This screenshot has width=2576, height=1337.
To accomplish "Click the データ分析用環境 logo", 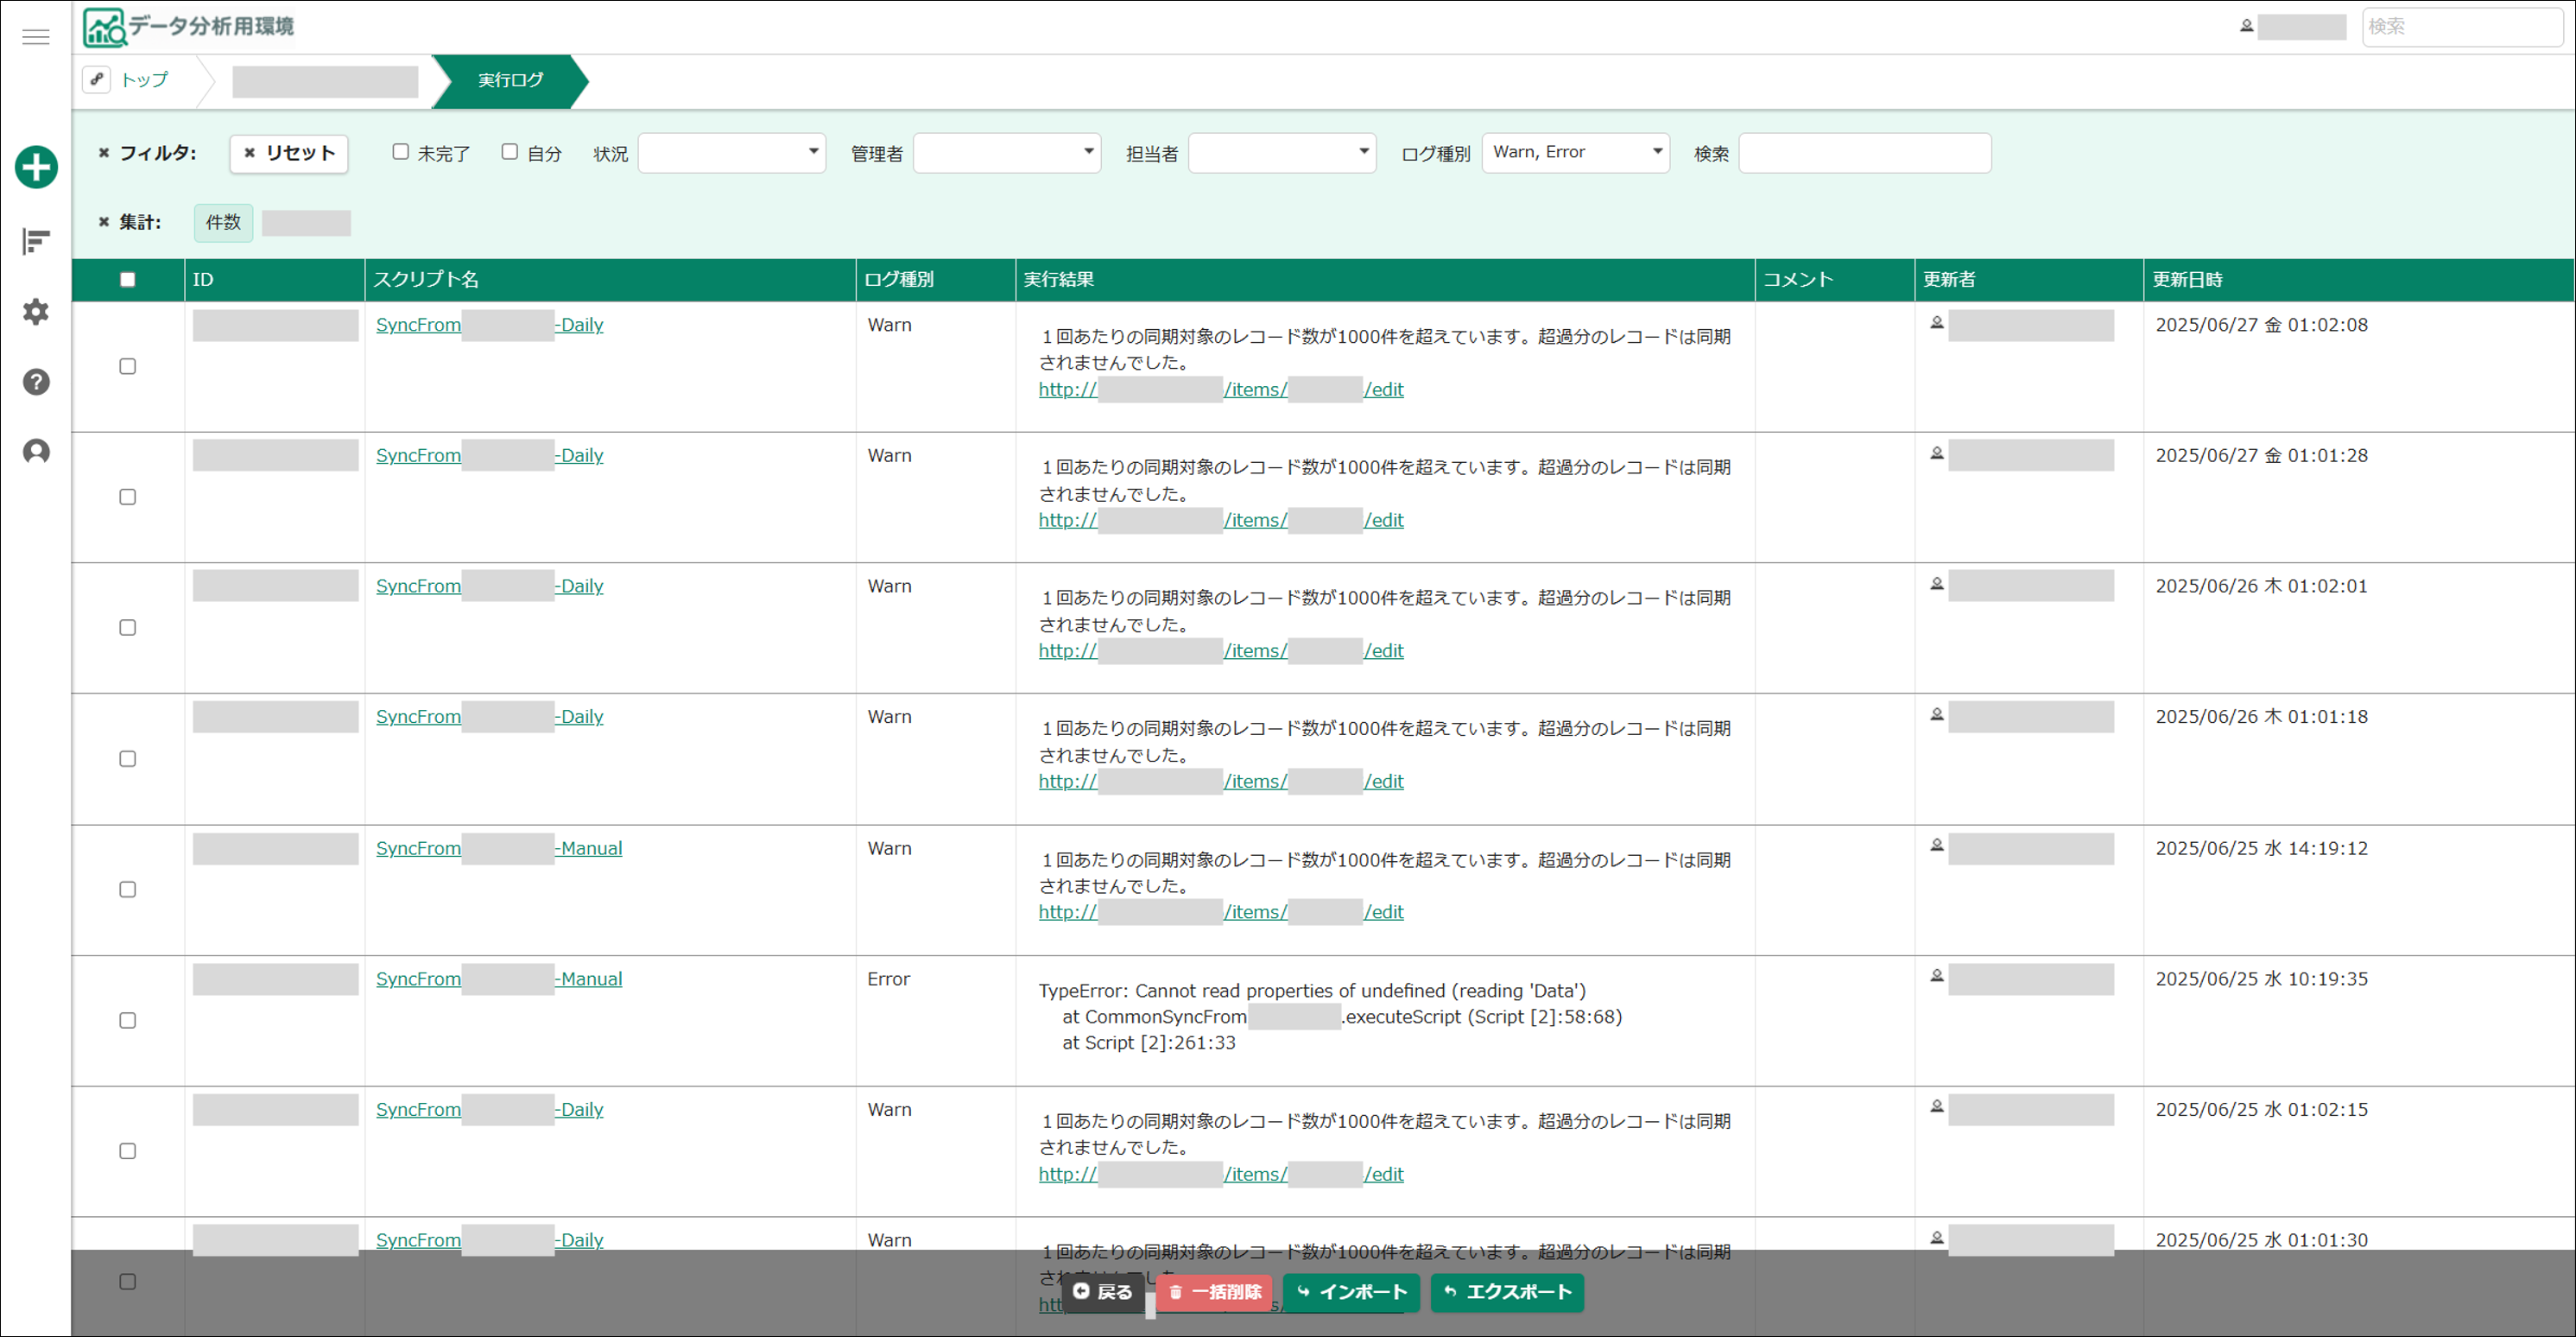I will click(189, 27).
